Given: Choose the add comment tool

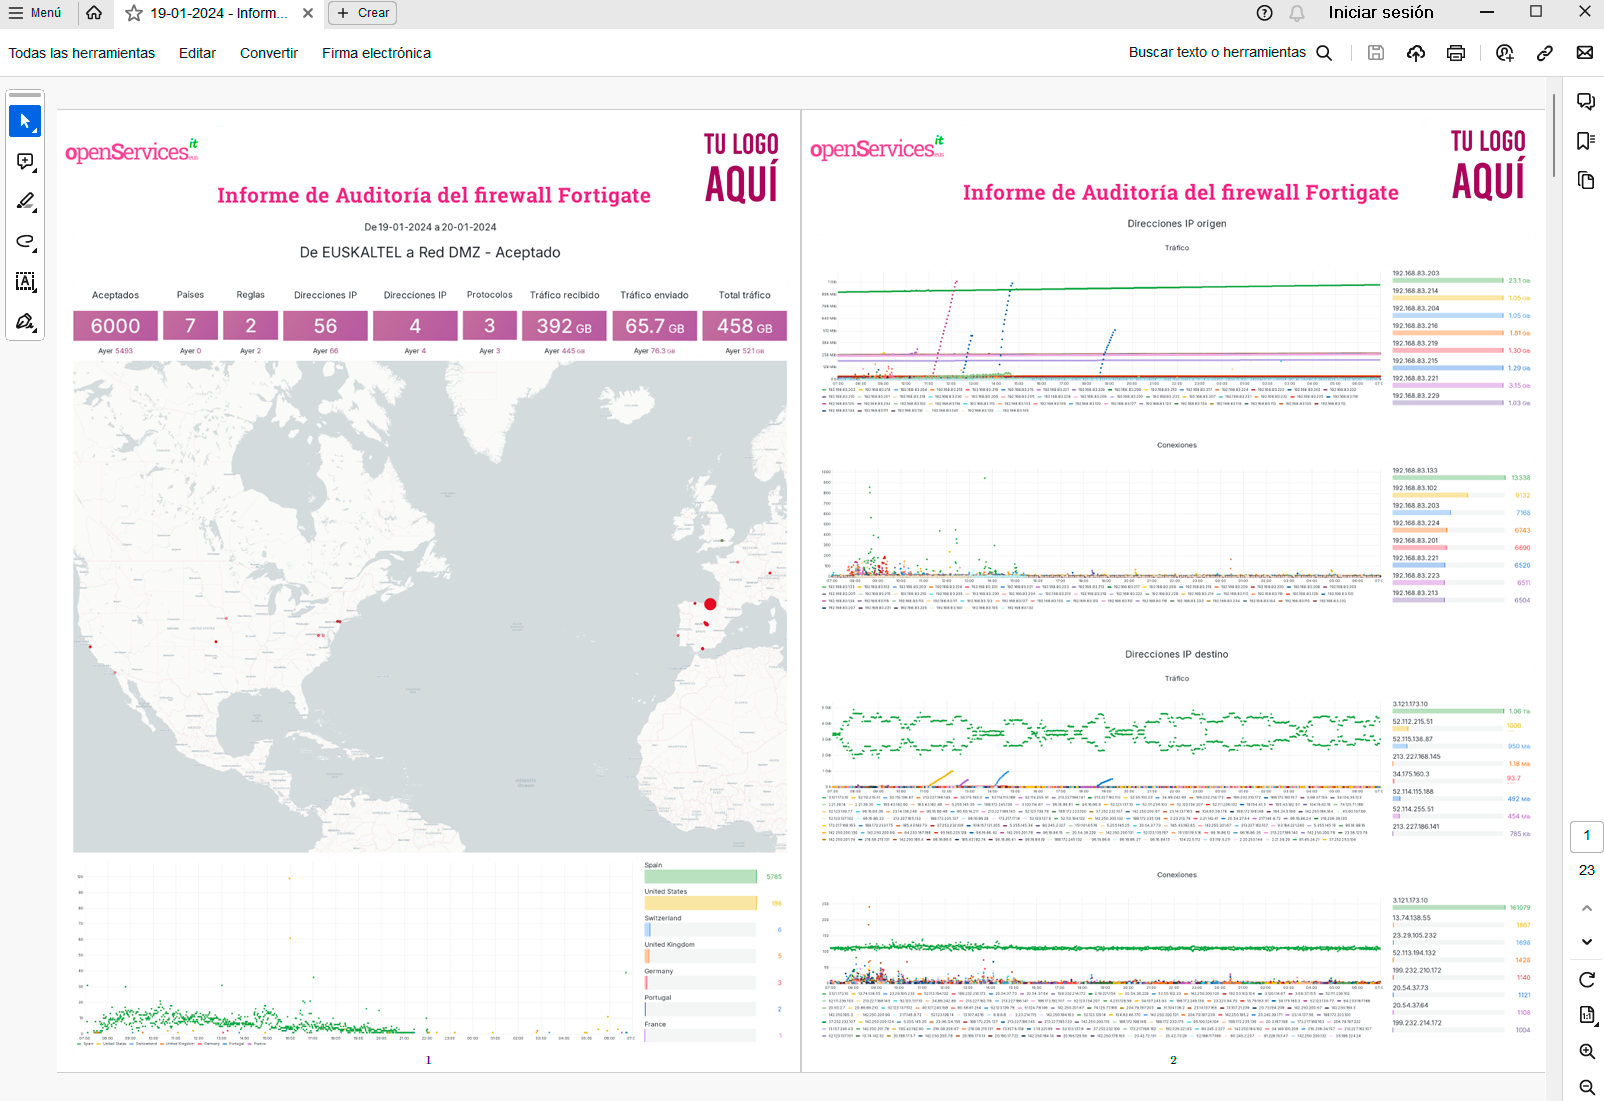Looking at the screenshot, I should pyautogui.click(x=25, y=162).
